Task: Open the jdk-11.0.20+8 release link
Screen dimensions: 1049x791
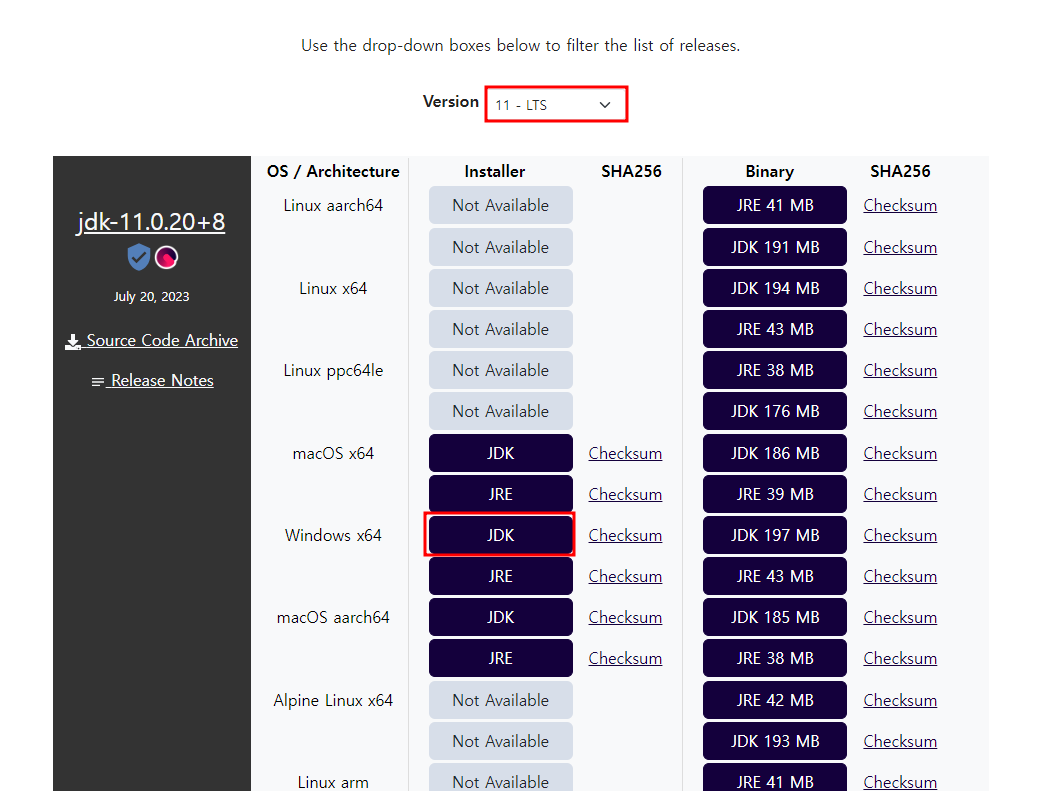Action: point(151,222)
